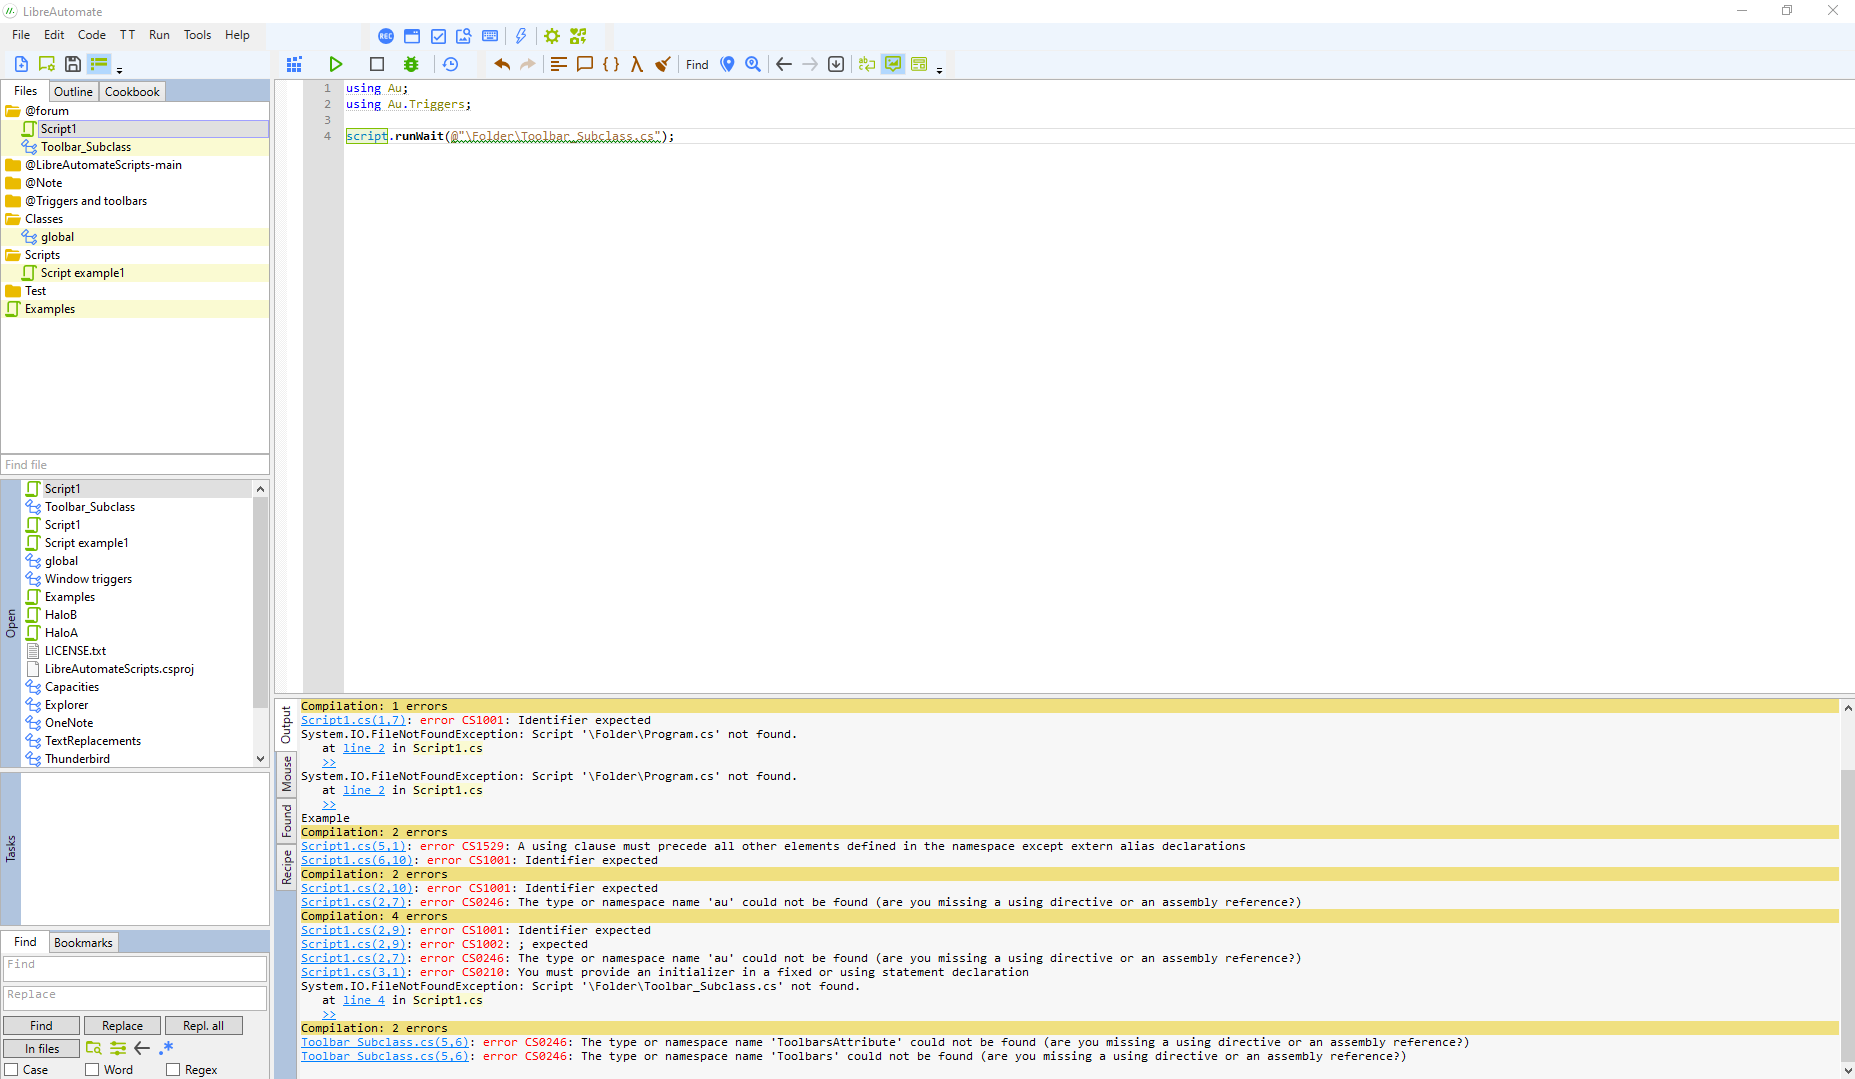Screen dimensions: 1855x1079
Task: Expand the @LibreAutomateScripts-main folder
Action: coord(13,165)
